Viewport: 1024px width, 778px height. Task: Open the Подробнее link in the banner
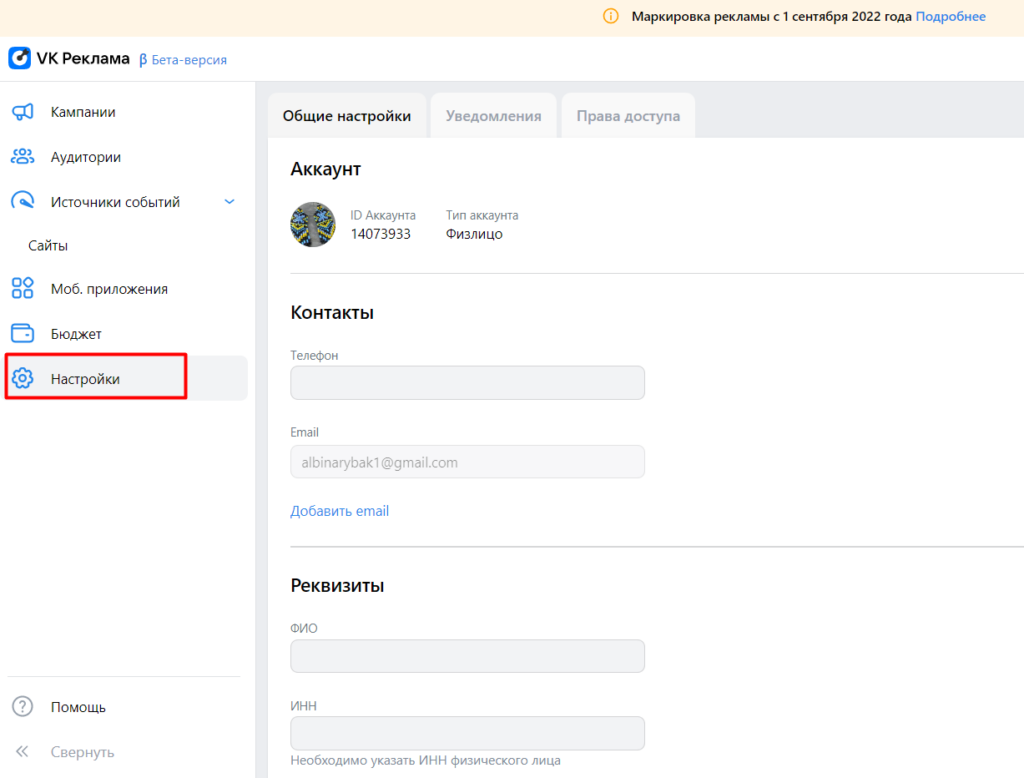pyautogui.click(x=950, y=17)
